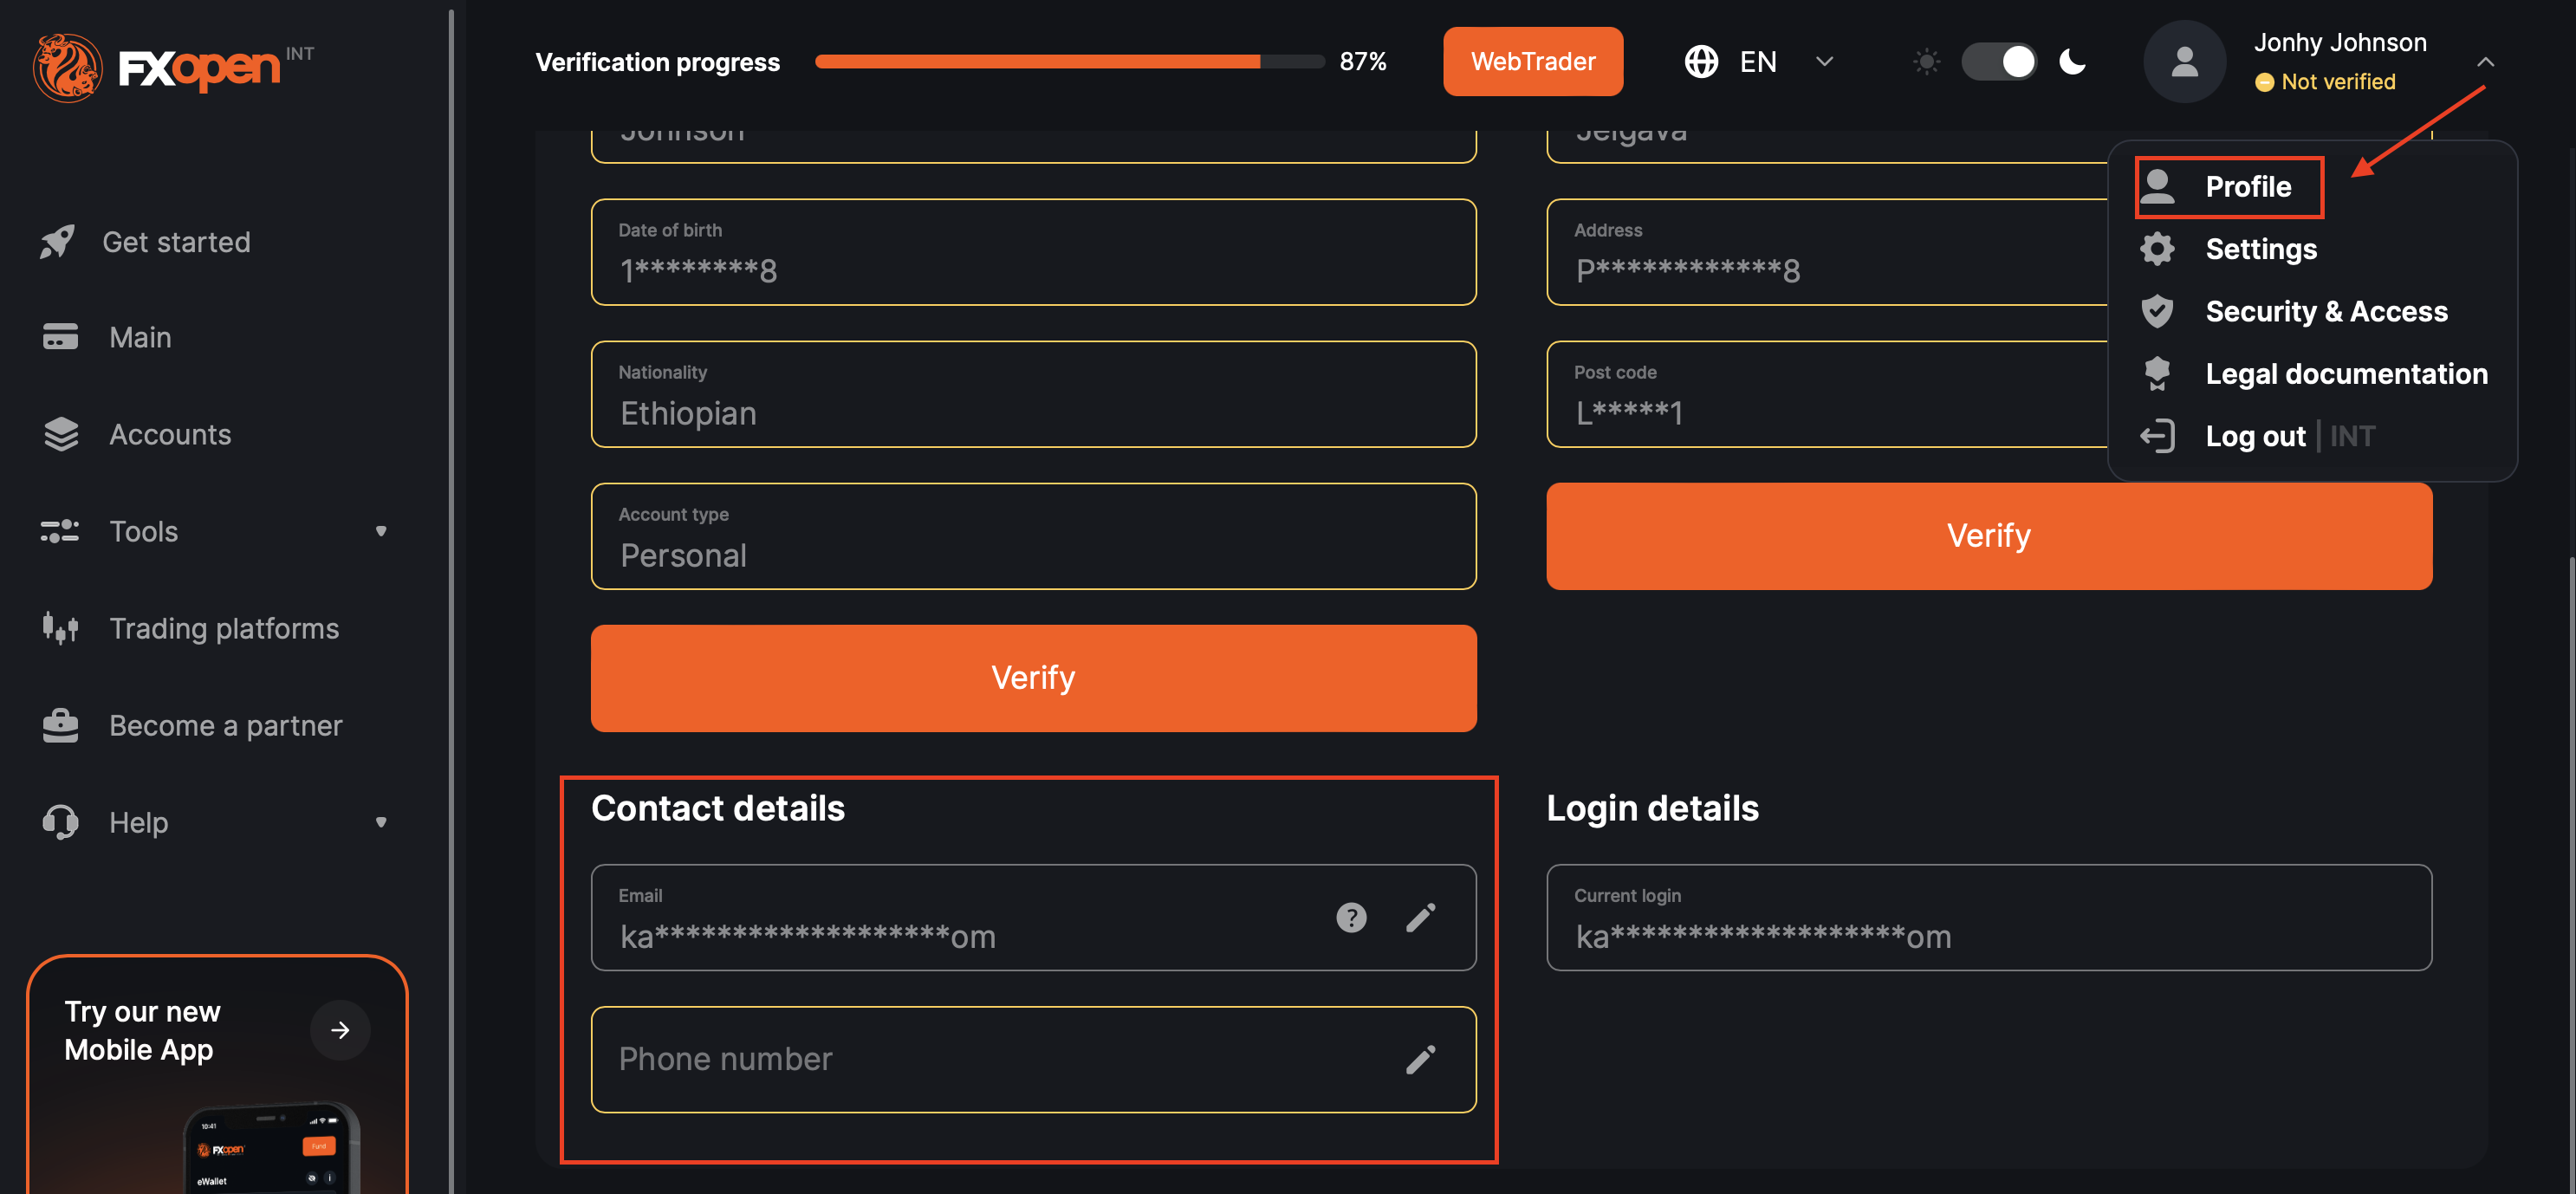Click the globe language icon
Image resolution: width=2576 pixels, height=1194 pixels.
pos(1701,62)
